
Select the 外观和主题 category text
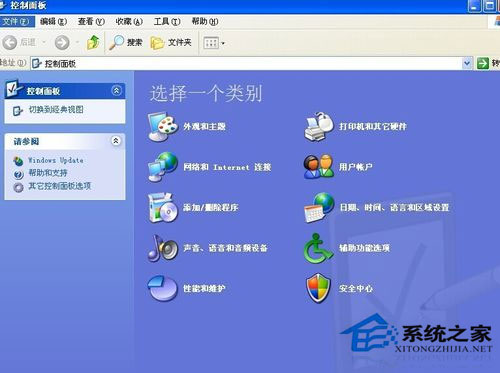204,126
